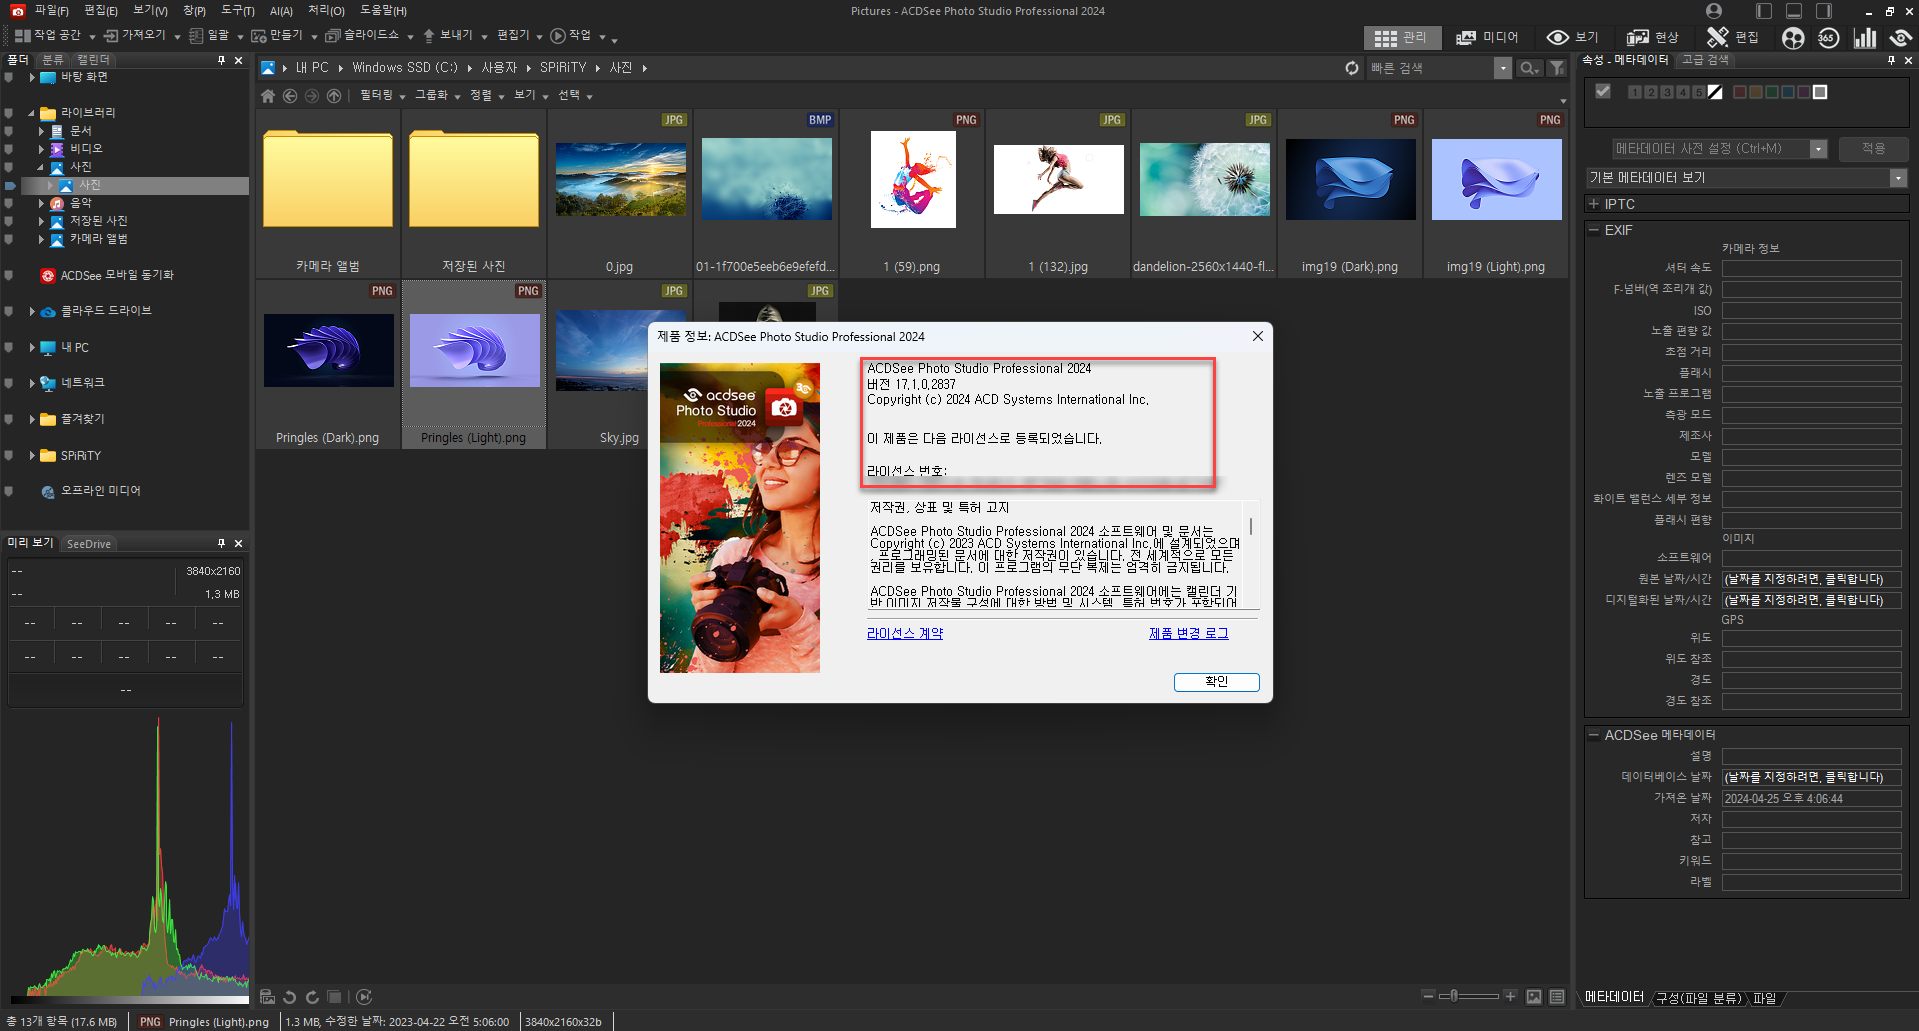Pin the folder pane with pushpin icon
The image size is (1919, 1031).
[x=221, y=60]
